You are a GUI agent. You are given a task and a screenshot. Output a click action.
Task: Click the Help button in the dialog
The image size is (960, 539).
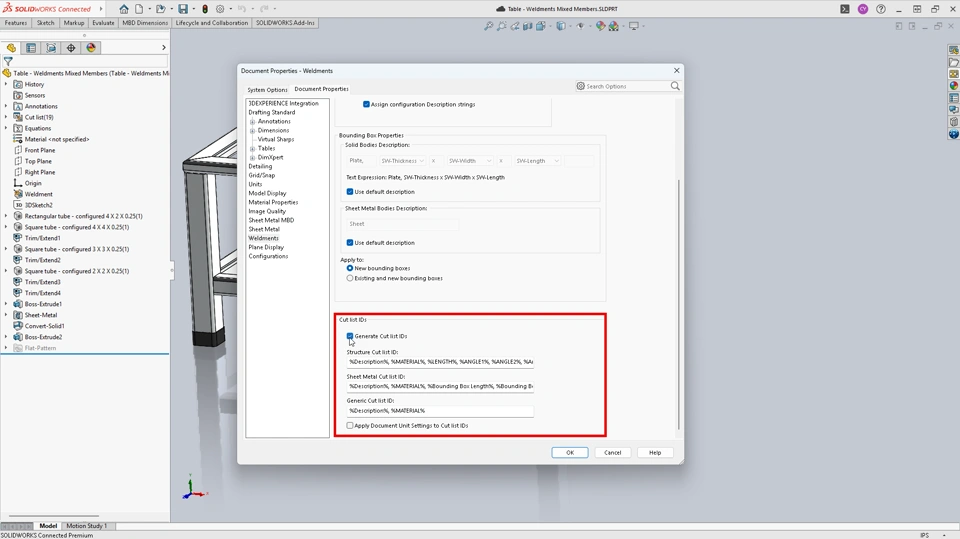[x=655, y=453]
